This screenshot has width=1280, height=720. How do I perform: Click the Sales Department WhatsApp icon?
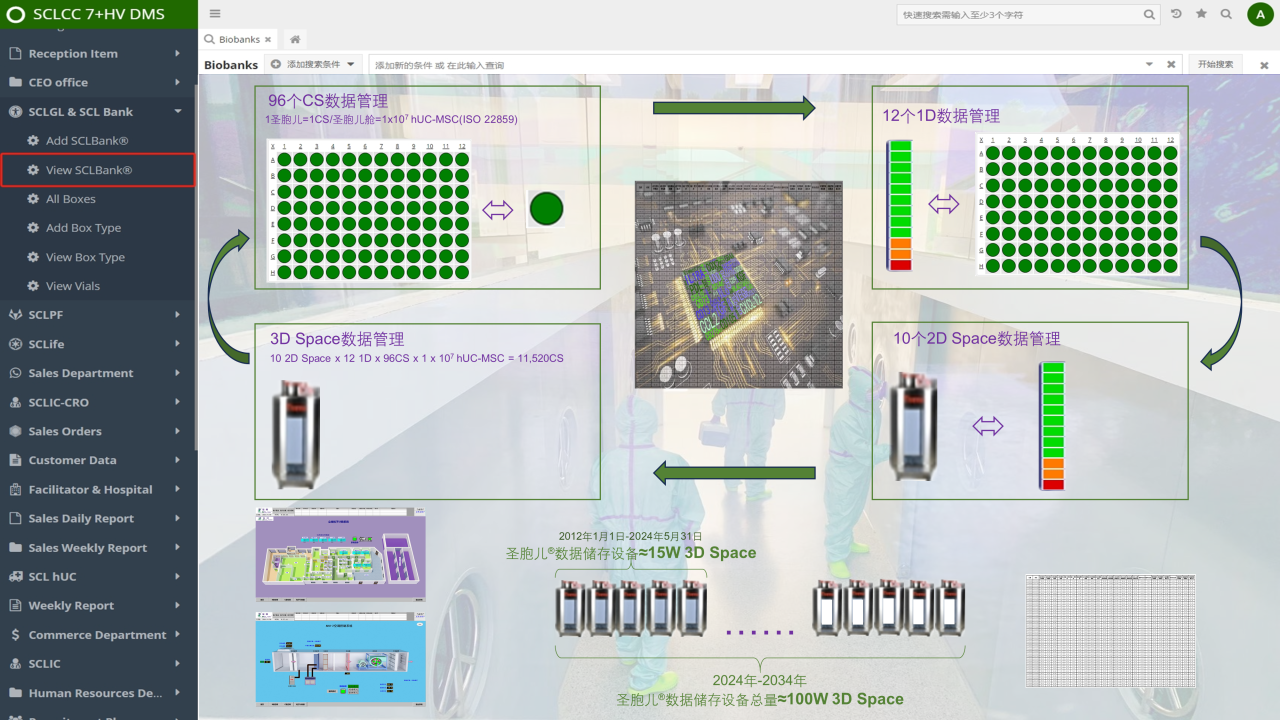click(x=15, y=373)
